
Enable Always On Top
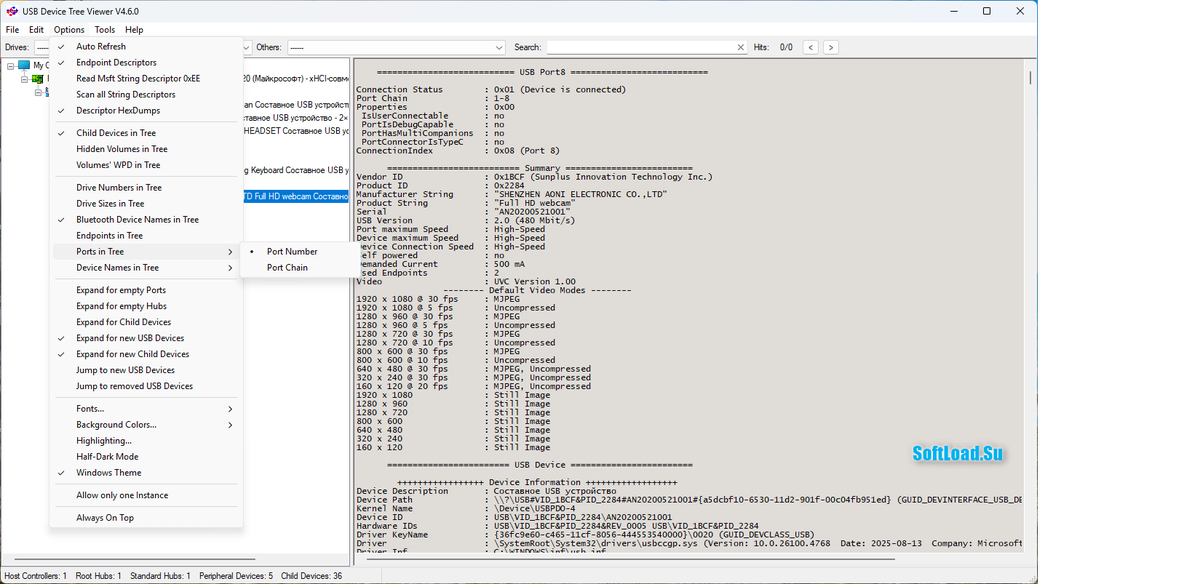click(146, 517)
